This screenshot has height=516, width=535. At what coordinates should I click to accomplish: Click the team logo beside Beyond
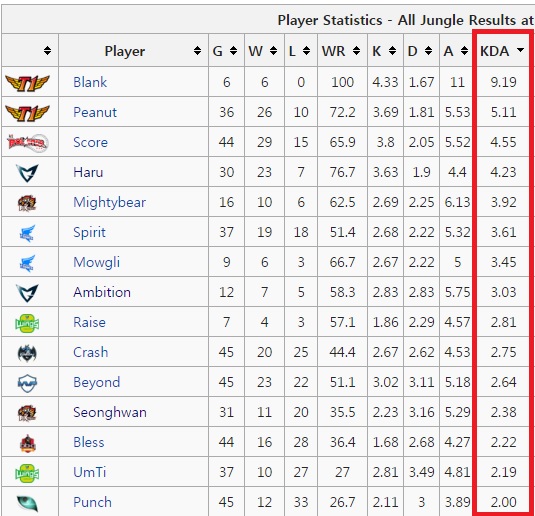27,383
